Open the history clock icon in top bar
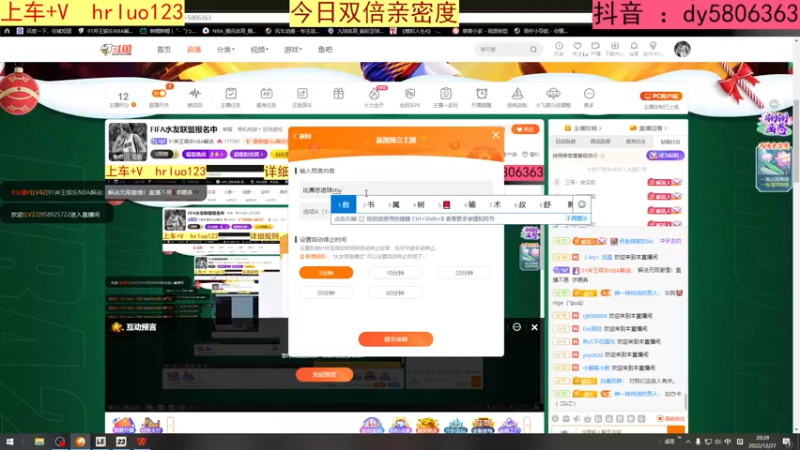This screenshot has height=450, width=800. click(x=559, y=46)
